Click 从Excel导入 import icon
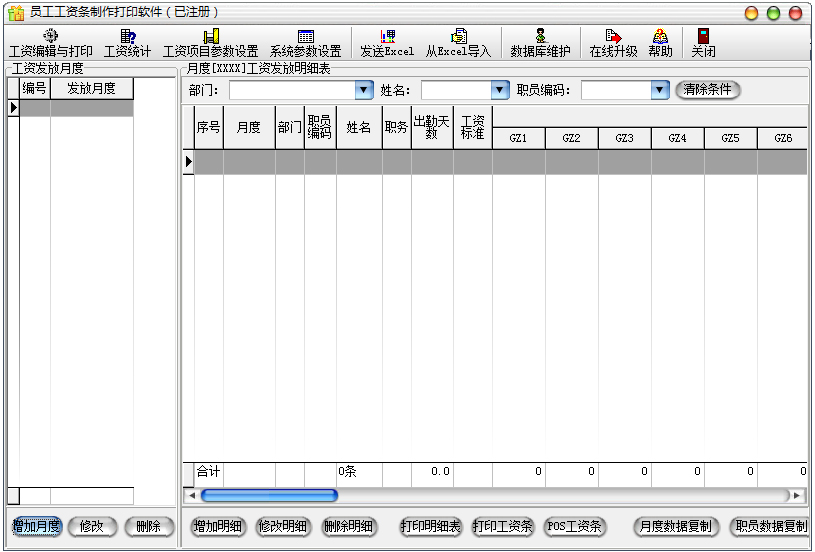The image size is (815, 552). point(458,42)
